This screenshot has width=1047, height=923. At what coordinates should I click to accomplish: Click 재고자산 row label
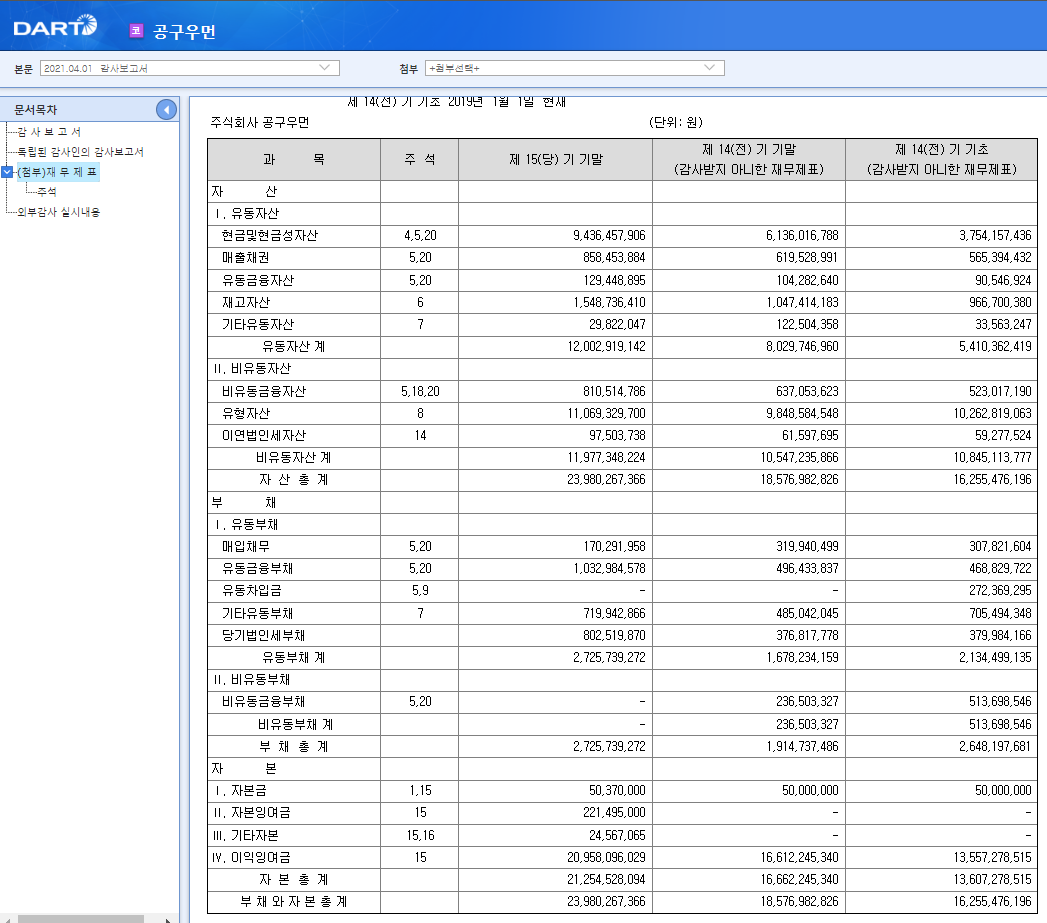coord(246,303)
